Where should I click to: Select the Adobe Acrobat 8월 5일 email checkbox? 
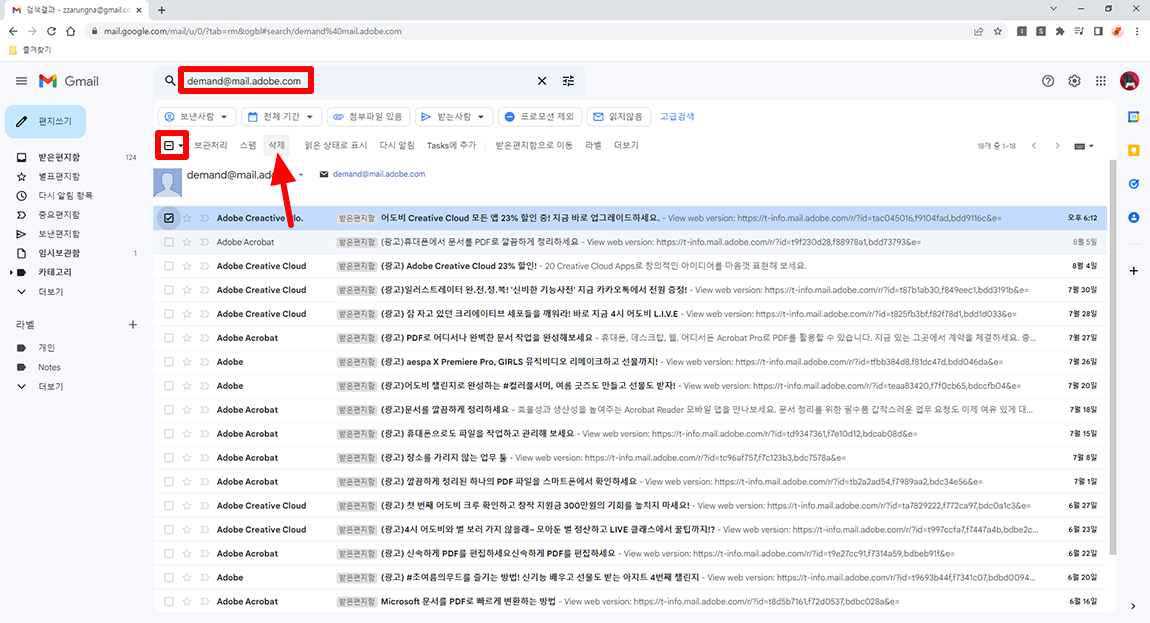169,242
